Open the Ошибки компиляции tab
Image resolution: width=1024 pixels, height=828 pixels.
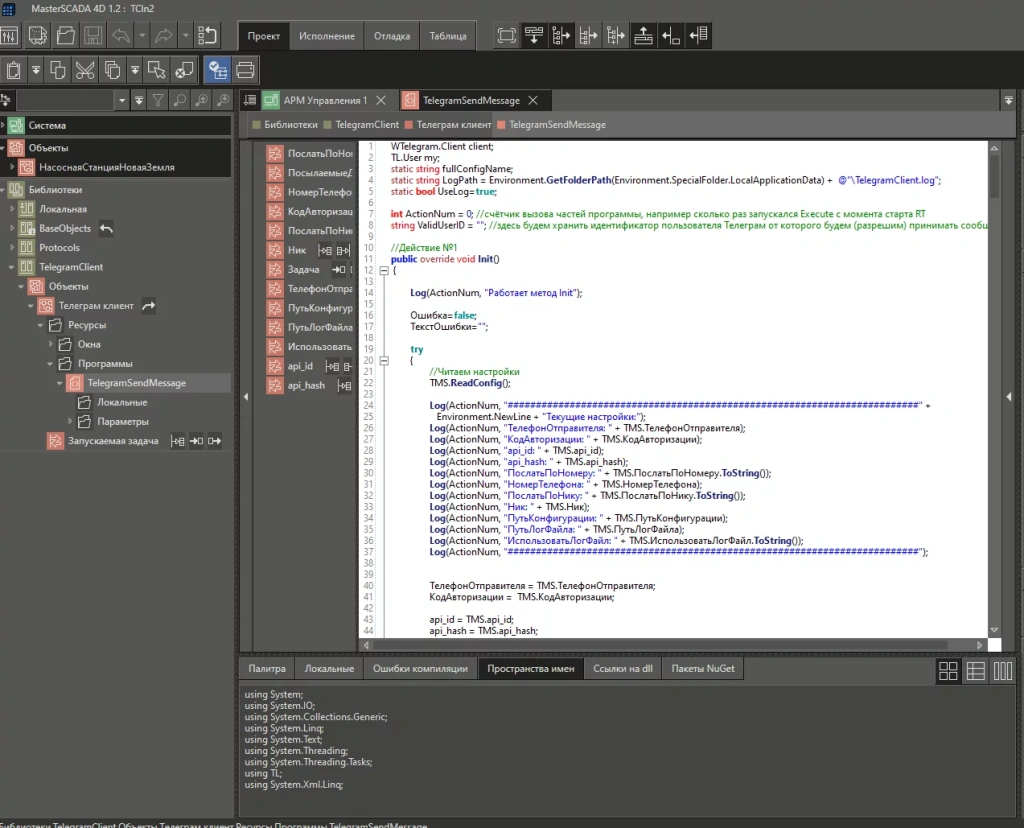tap(419, 669)
